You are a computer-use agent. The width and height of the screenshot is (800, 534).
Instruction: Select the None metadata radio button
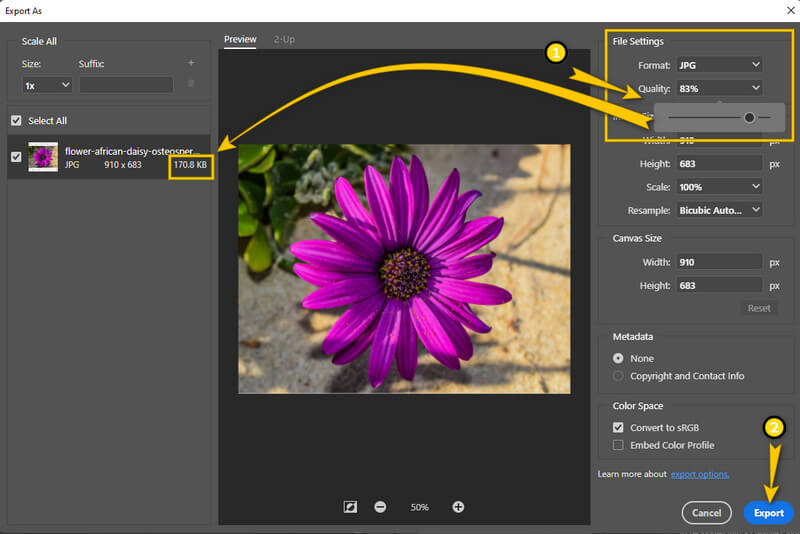(x=618, y=358)
